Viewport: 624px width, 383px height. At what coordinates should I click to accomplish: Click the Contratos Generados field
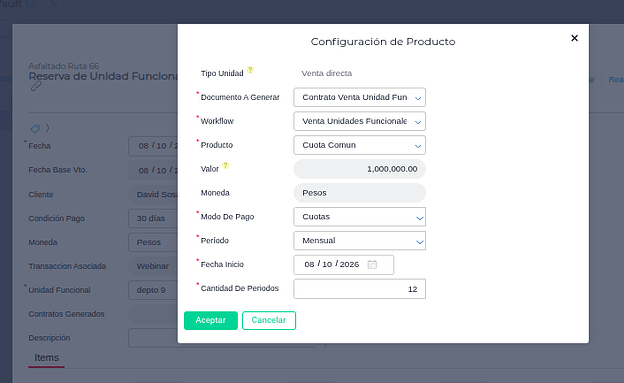point(153,314)
